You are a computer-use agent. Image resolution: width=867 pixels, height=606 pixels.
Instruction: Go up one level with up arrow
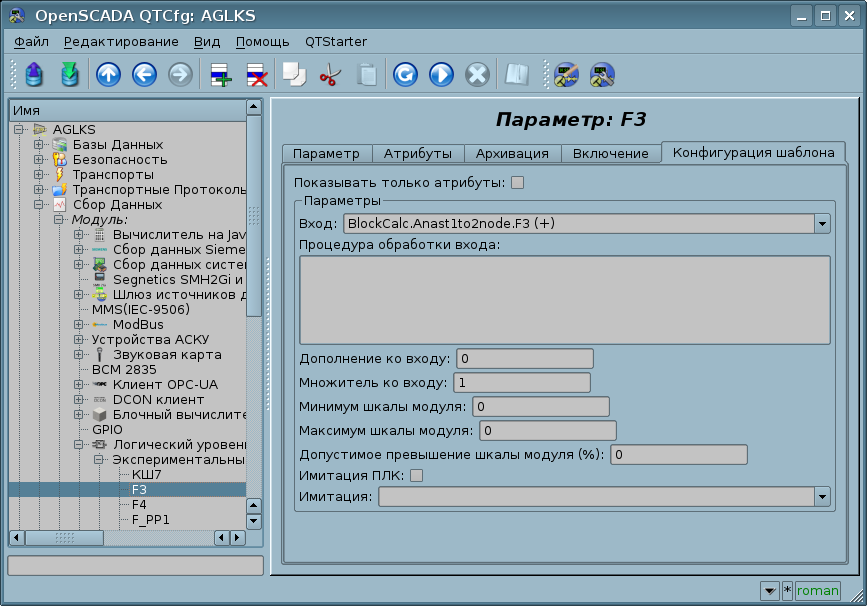click(108, 75)
